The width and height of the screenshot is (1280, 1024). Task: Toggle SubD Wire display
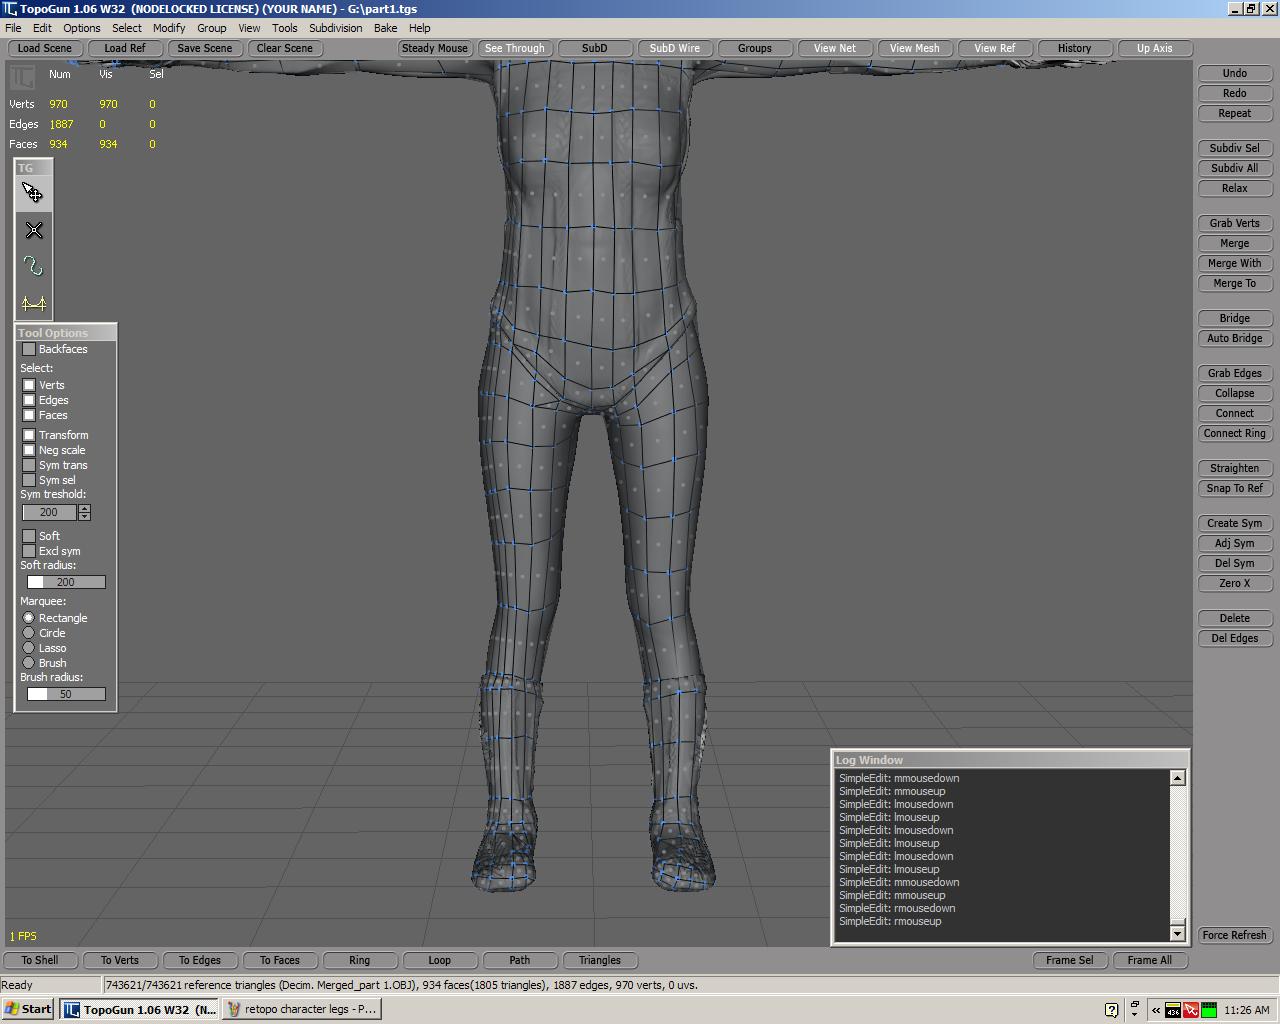(675, 47)
